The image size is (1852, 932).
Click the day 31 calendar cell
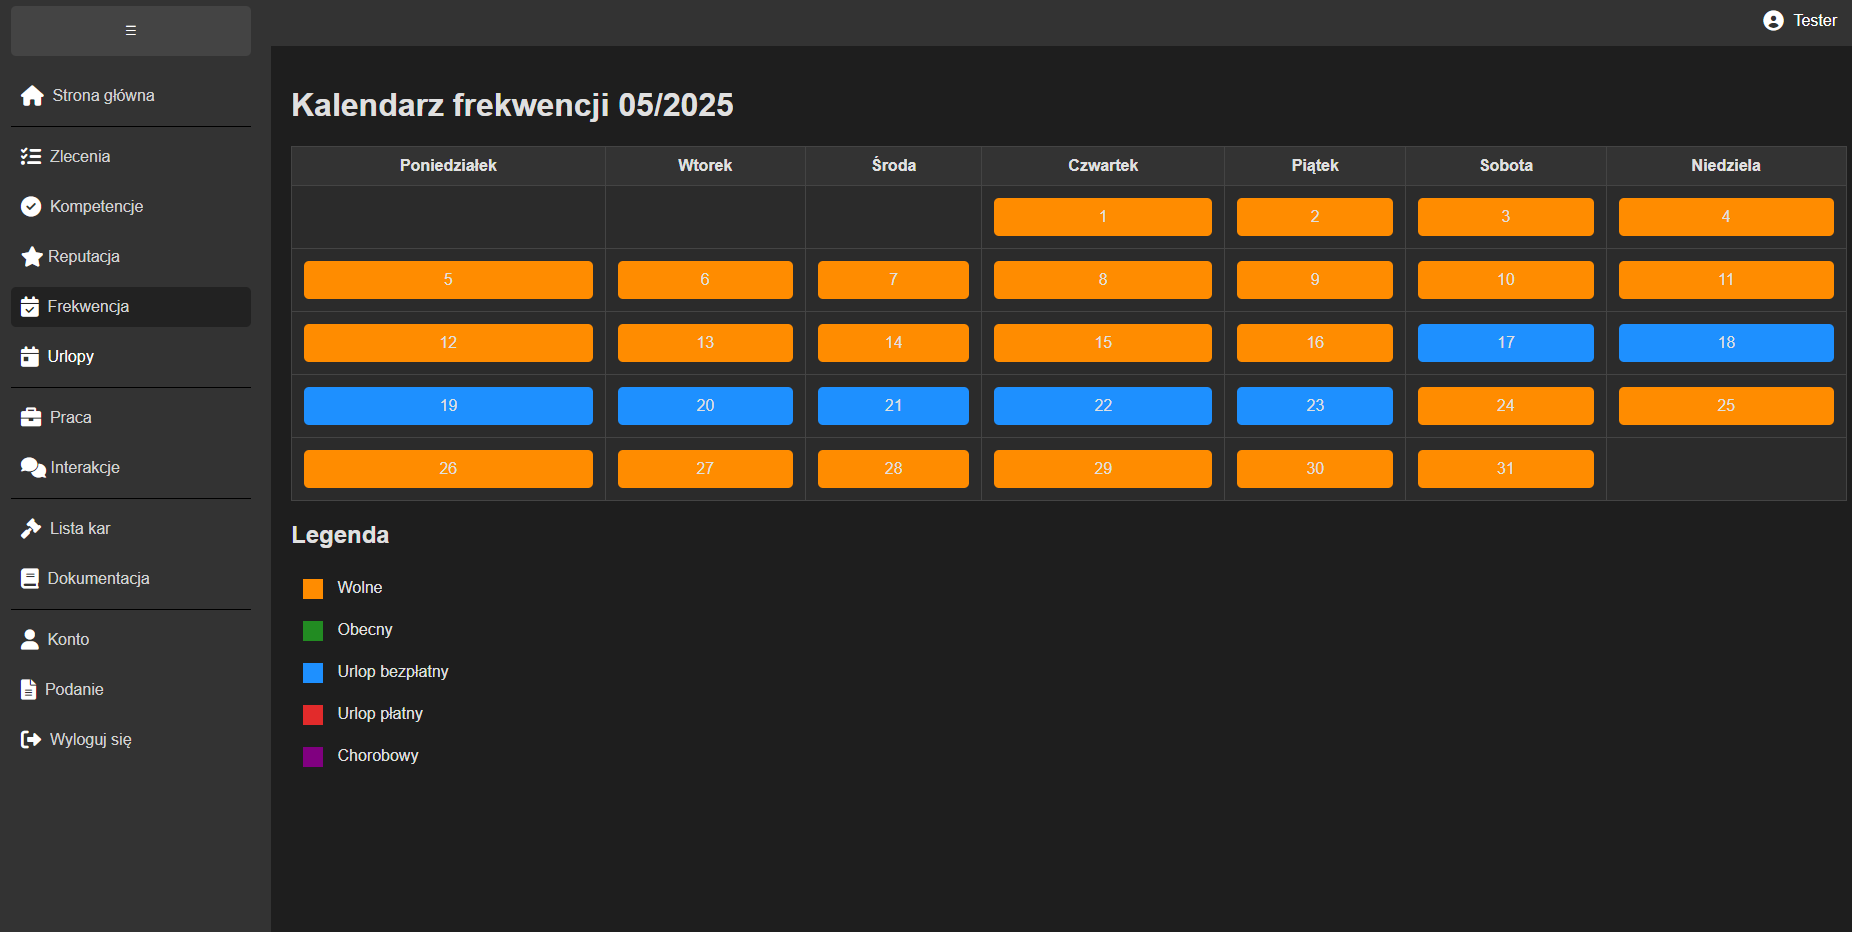[x=1505, y=469]
